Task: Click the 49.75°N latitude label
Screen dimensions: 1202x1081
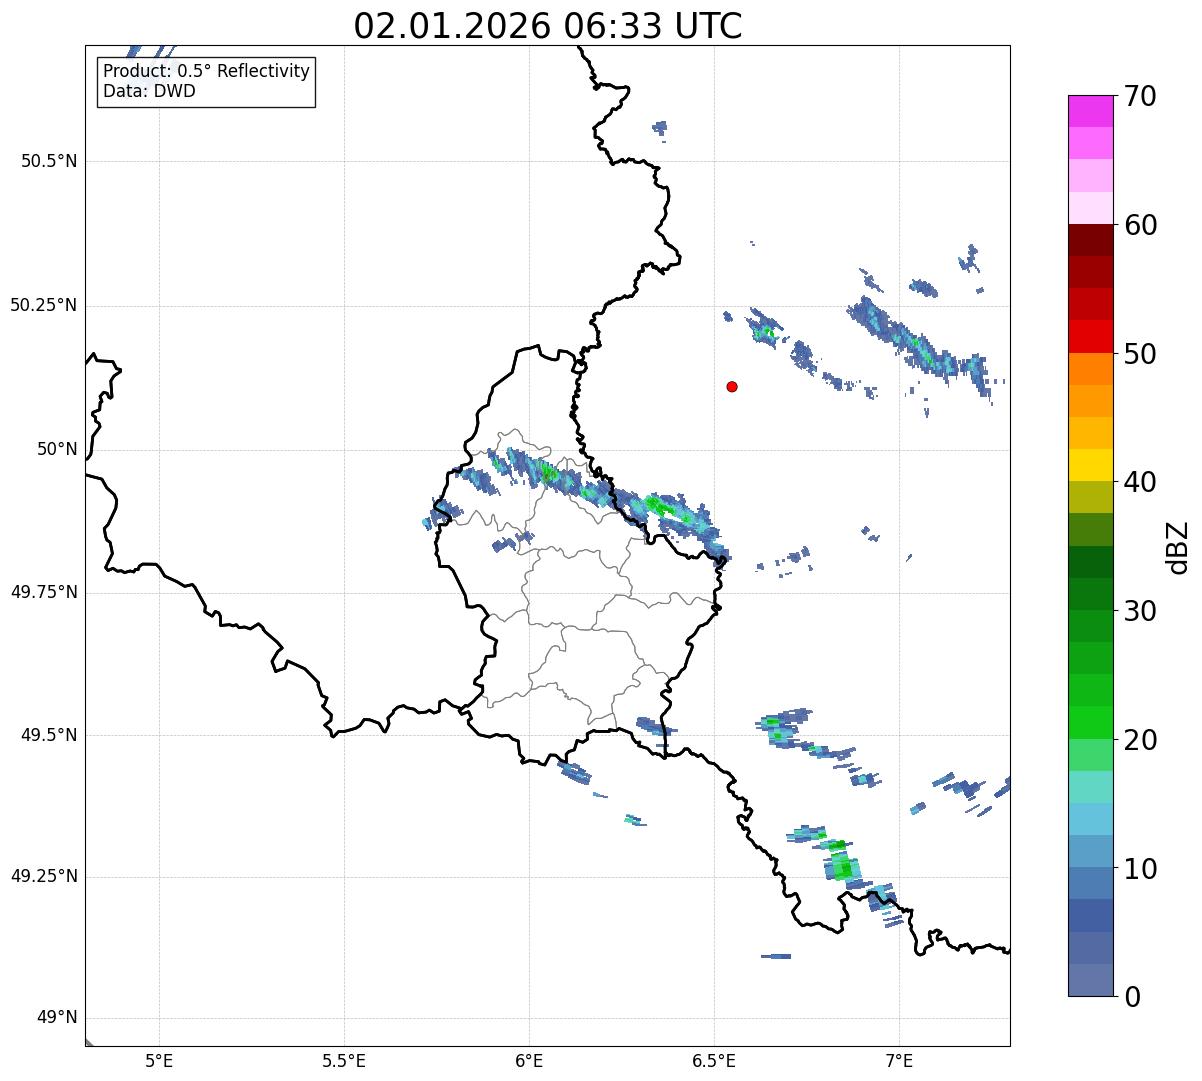Action: [x=44, y=592]
